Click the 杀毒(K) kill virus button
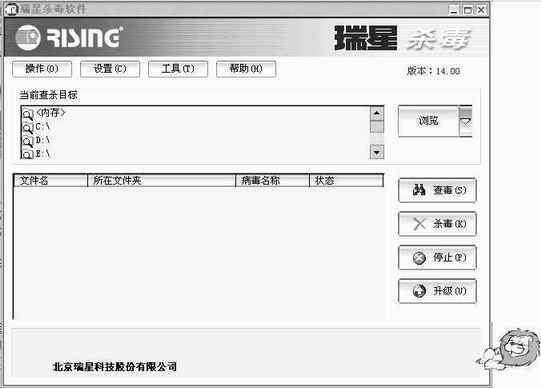 tap(437, 224)
